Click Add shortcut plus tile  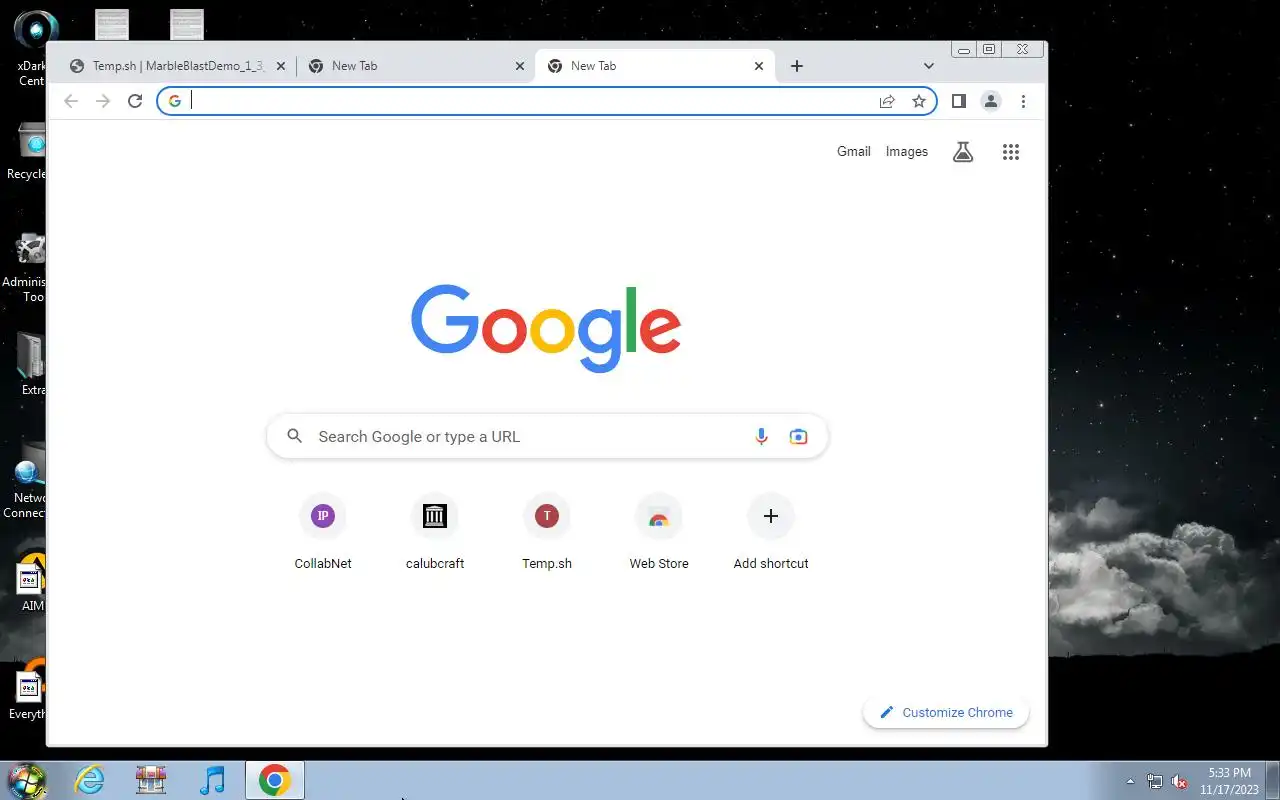tap(771, 532)
